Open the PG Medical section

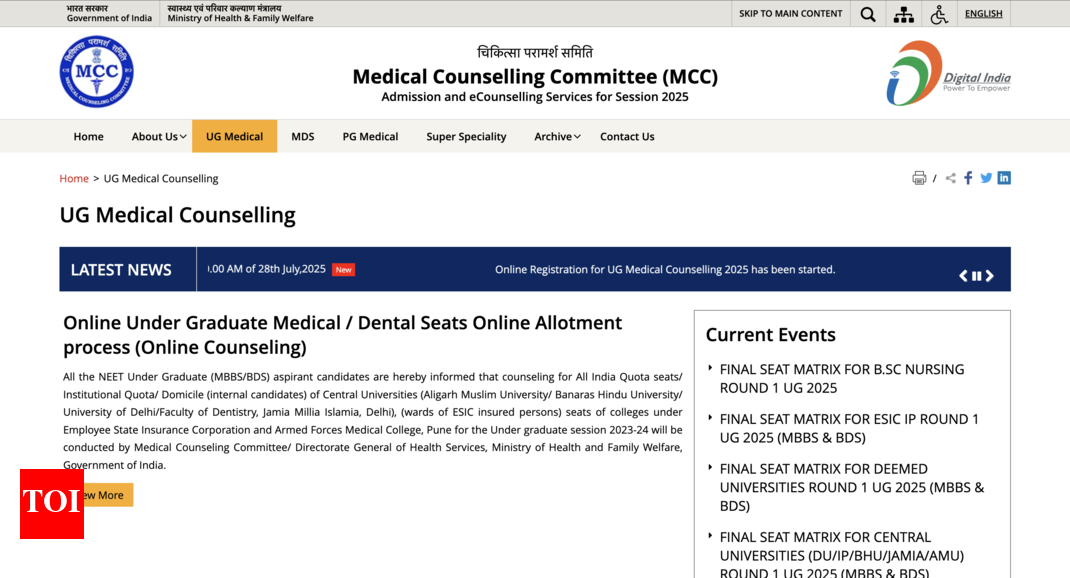pos(370,136)
